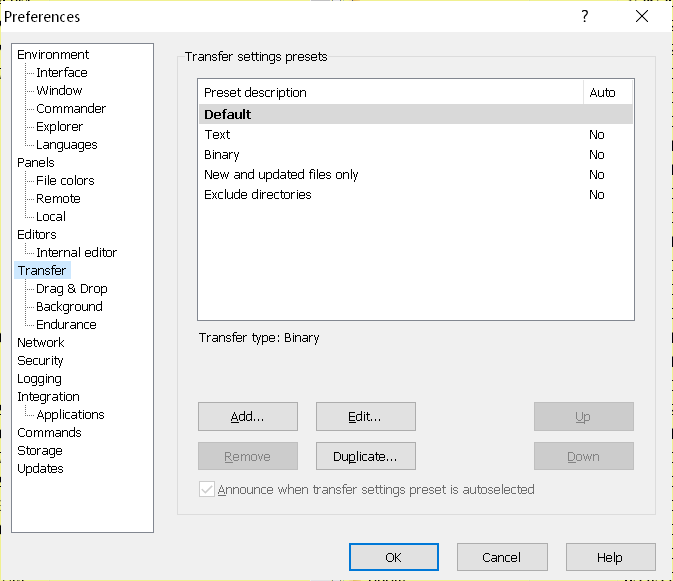Click the help question mark icon
Image resolution: width=673 pixels, height=581 pixels.
(585, 16)
